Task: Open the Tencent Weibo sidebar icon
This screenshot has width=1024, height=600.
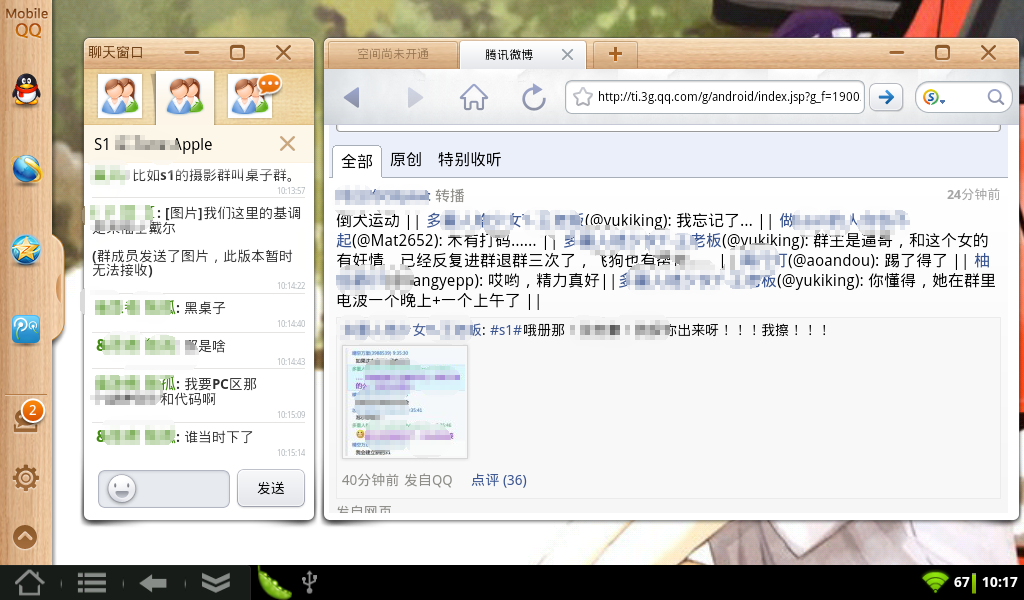Action: point(26,329)
